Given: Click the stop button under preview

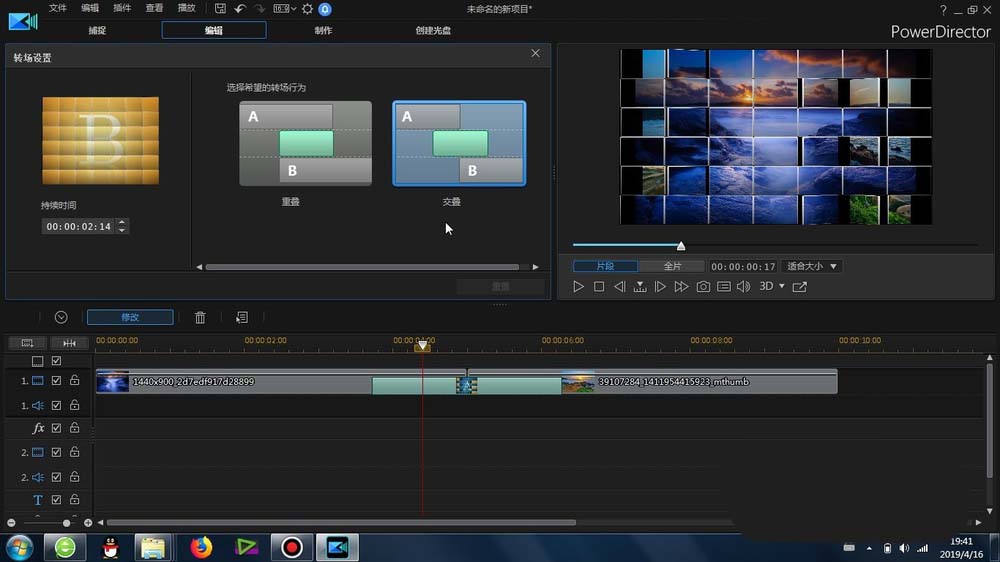Looking at the screenshot, I should pyautogui.click(x=599, y=287).
